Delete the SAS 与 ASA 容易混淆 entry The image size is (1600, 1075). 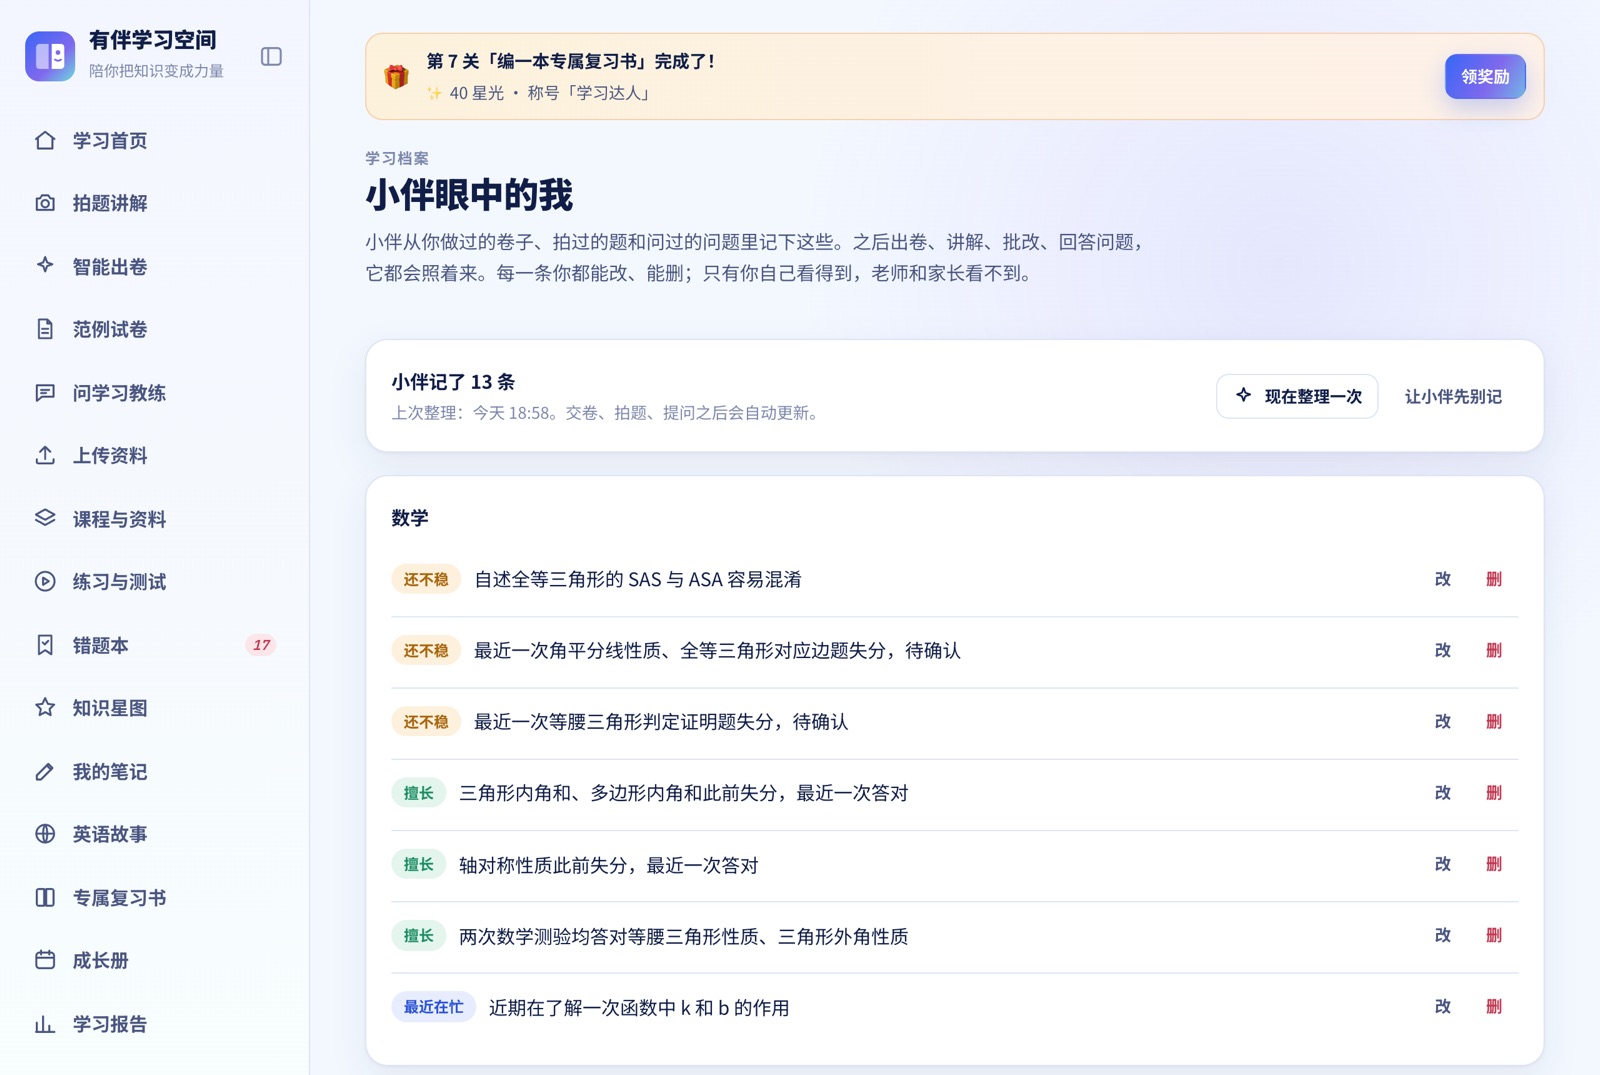click(1494, 579)
